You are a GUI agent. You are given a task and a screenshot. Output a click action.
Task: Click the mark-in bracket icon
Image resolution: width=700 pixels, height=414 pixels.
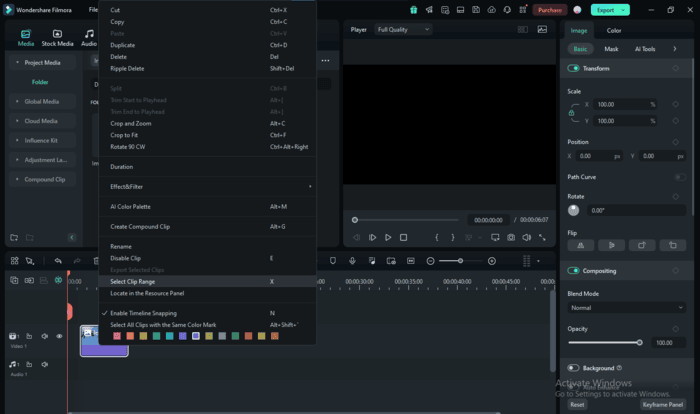(437, 238)
